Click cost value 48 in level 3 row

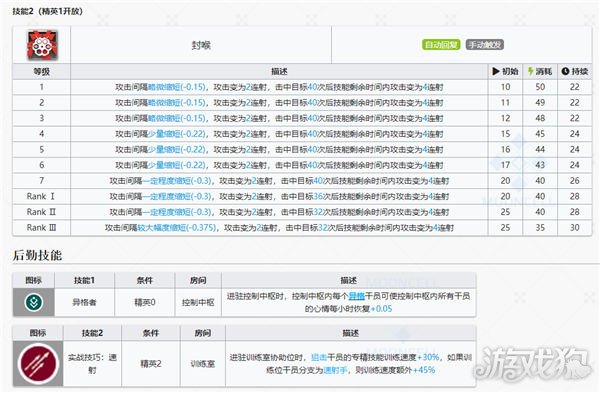click(x=540, y=118)
